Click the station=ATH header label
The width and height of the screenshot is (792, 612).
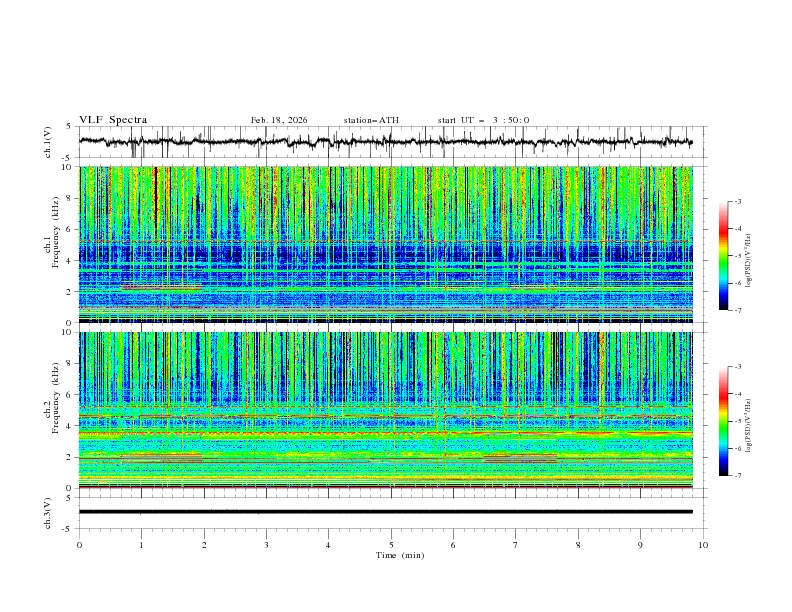(371, 120)
